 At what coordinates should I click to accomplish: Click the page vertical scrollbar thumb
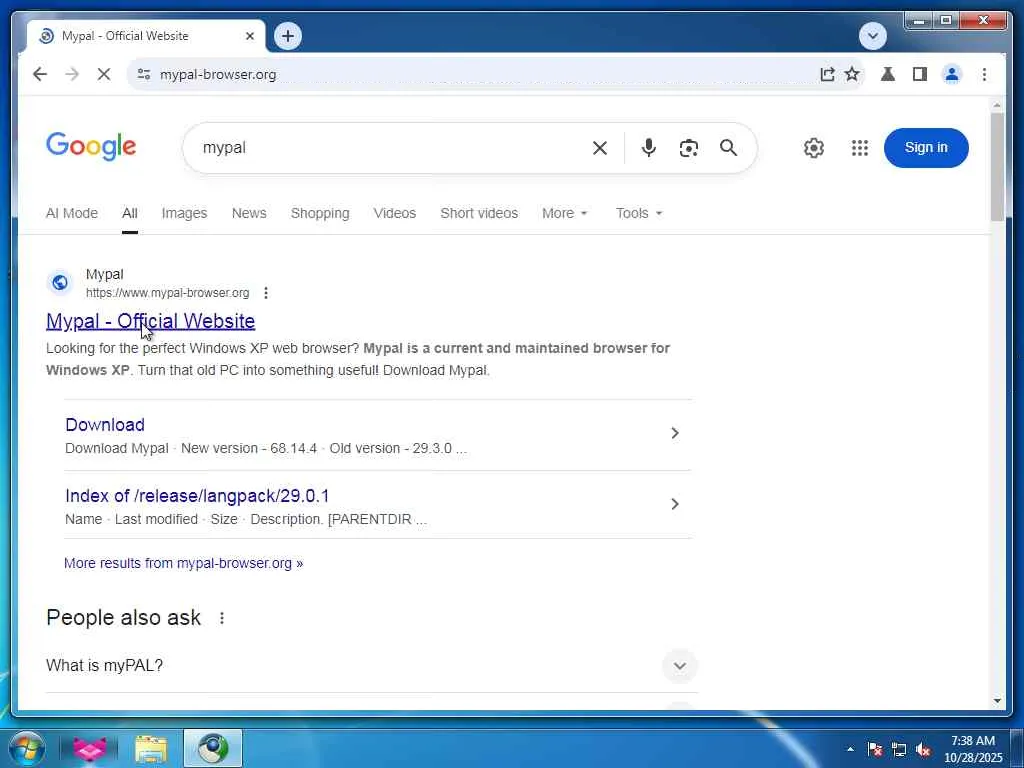click(997, 167)
